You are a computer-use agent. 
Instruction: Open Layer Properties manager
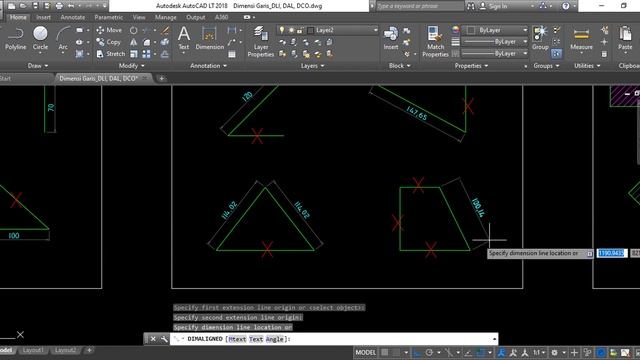260,41
